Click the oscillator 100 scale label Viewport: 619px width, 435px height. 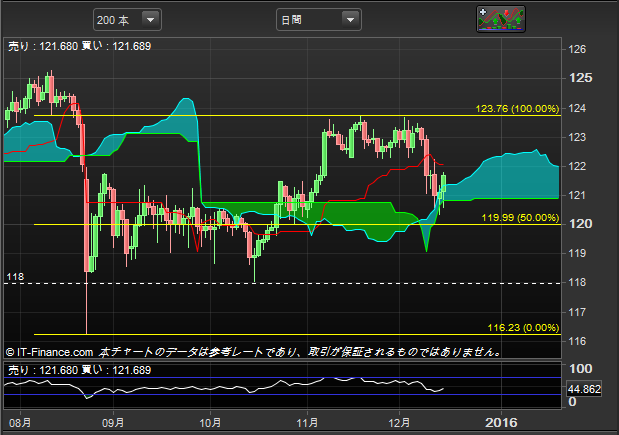pyautogui.click(x=580, y=369)
